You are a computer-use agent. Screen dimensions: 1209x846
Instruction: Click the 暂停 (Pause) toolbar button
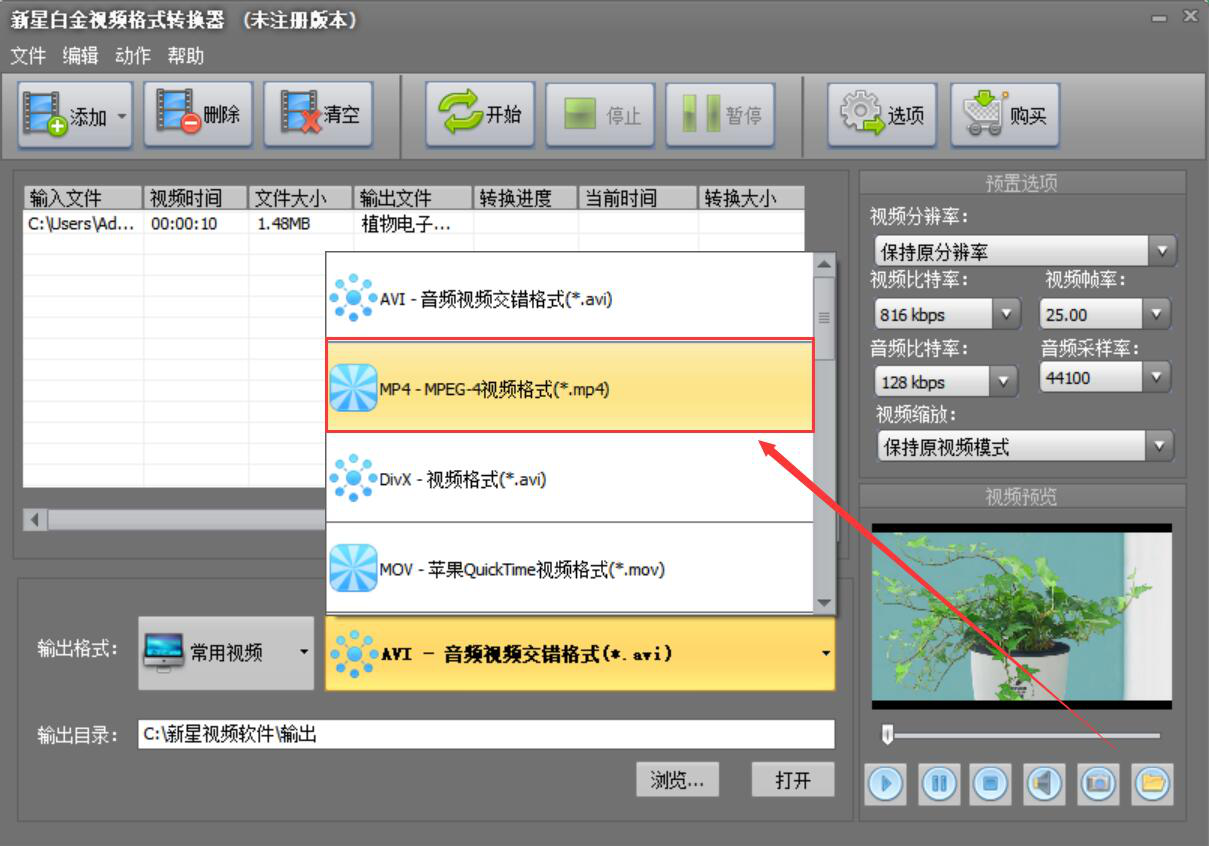pos(721,115)
